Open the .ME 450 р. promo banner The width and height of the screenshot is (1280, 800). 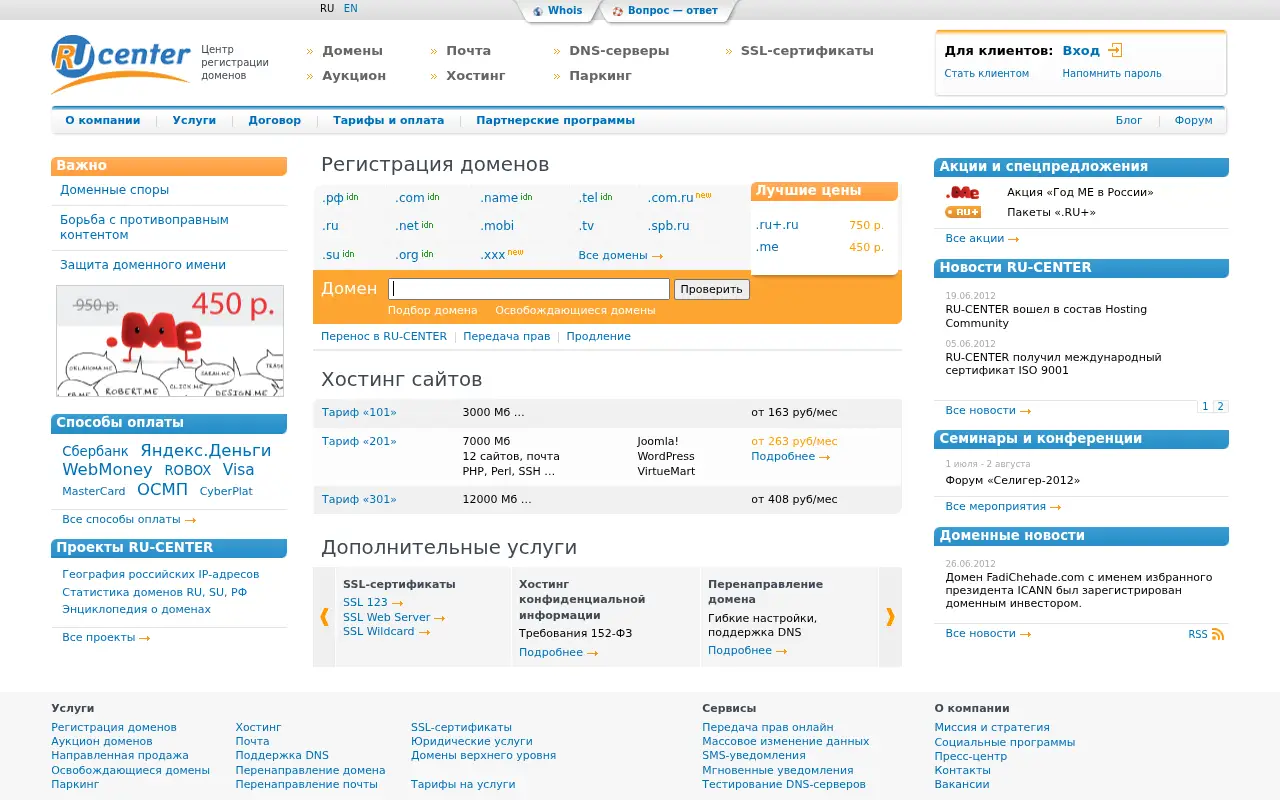click(170, 341)
